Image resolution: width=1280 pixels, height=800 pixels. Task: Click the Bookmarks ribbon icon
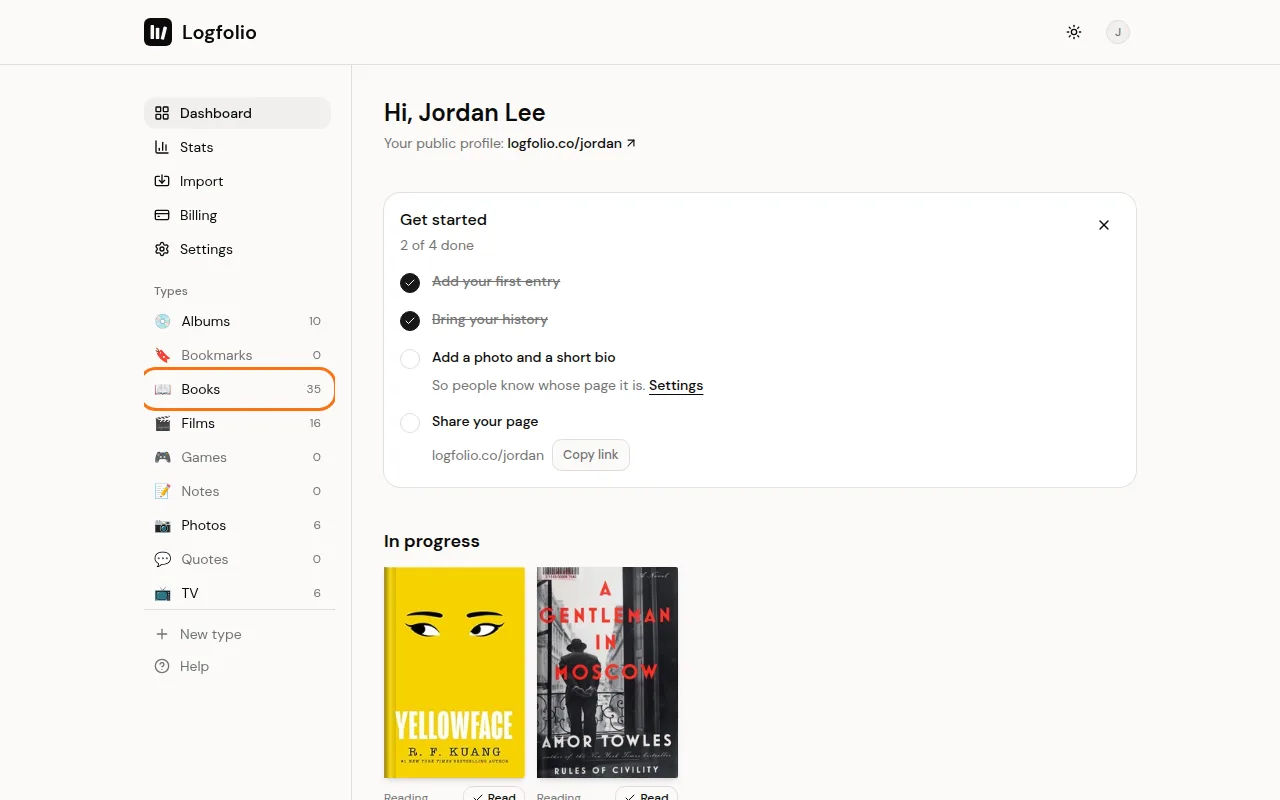coord(162,355)
